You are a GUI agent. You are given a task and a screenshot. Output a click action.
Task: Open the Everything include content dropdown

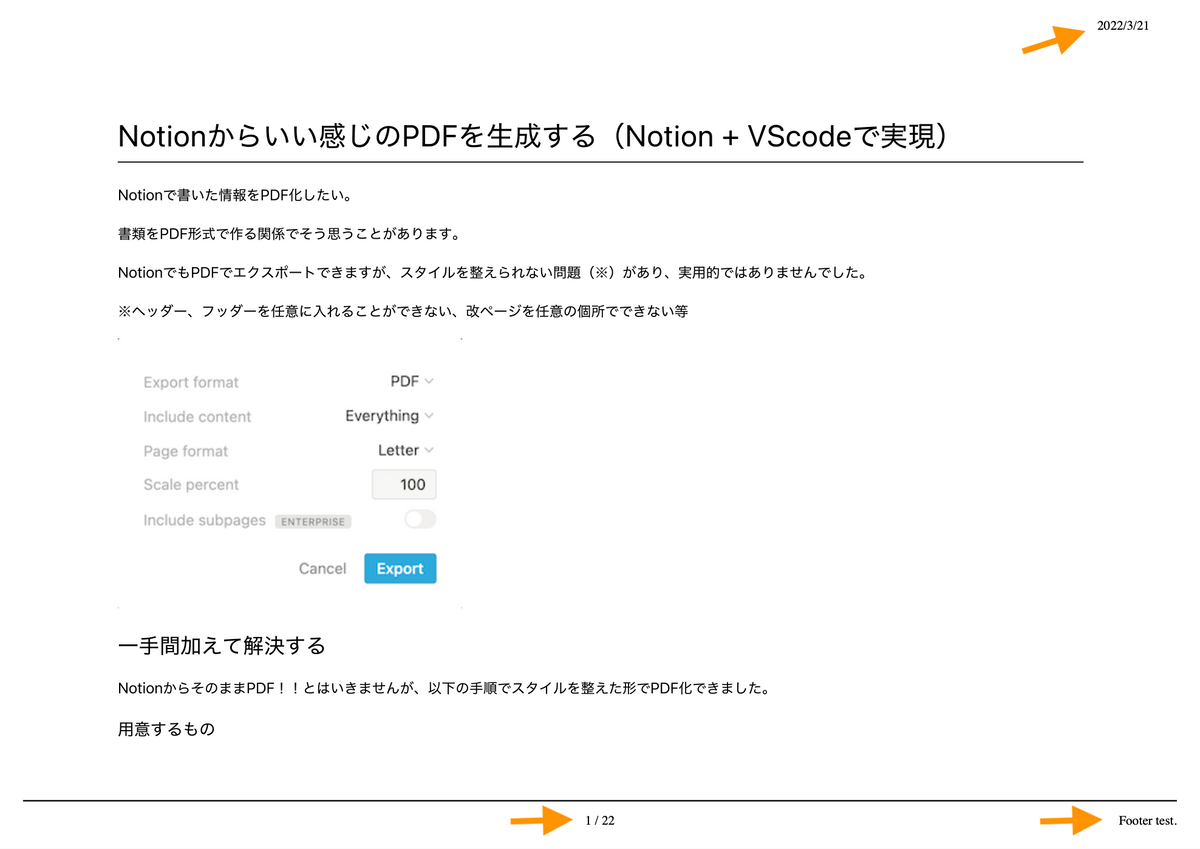coord(390,416)
